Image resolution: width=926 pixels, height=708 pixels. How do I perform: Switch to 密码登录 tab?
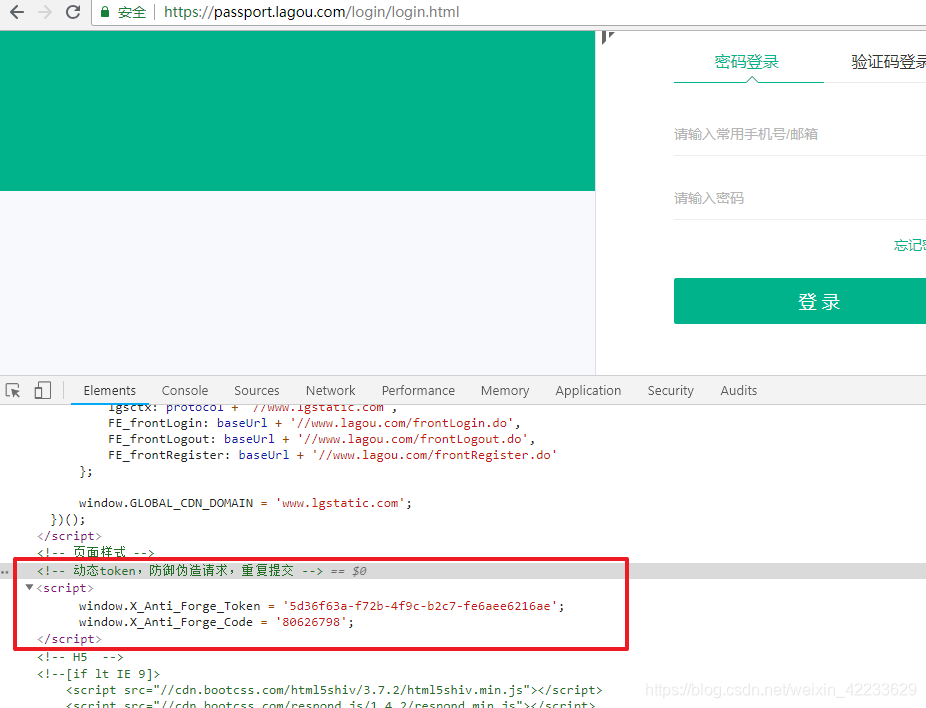(746, 61)
